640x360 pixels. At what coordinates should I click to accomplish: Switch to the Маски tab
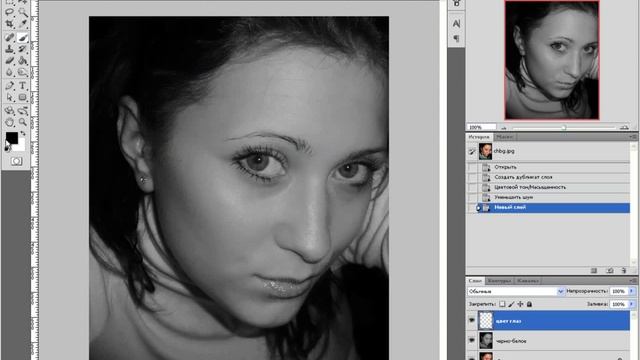pyautogui.click(x=504, y=137)
